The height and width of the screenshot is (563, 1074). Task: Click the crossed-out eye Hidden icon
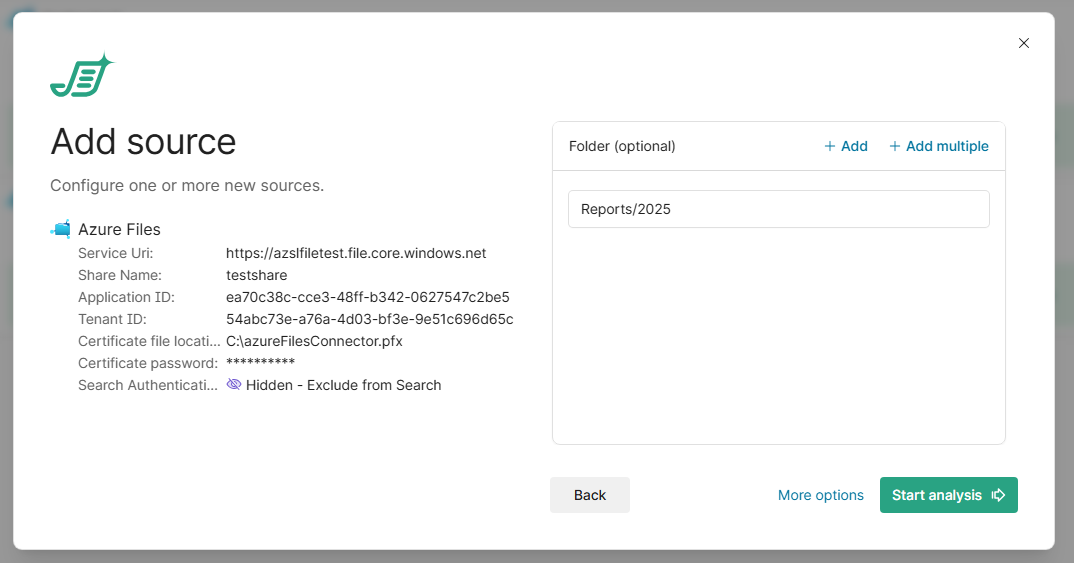coord(234,385)
